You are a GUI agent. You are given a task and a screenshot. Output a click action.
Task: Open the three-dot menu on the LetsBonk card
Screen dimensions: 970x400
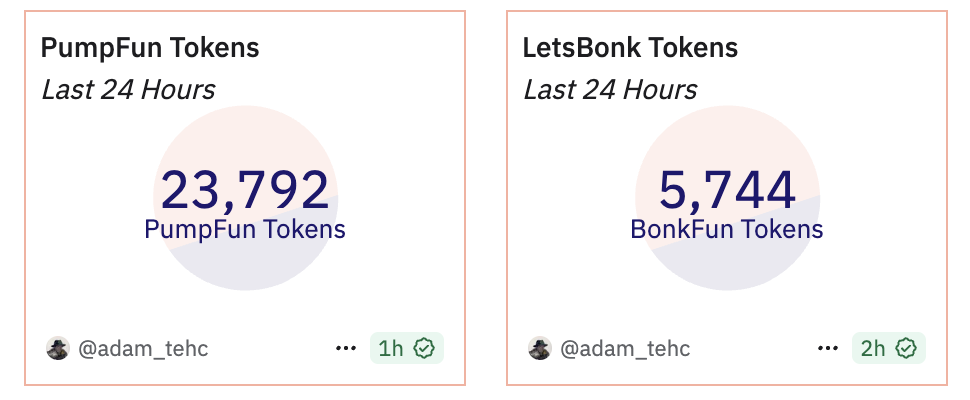(828, 348)
